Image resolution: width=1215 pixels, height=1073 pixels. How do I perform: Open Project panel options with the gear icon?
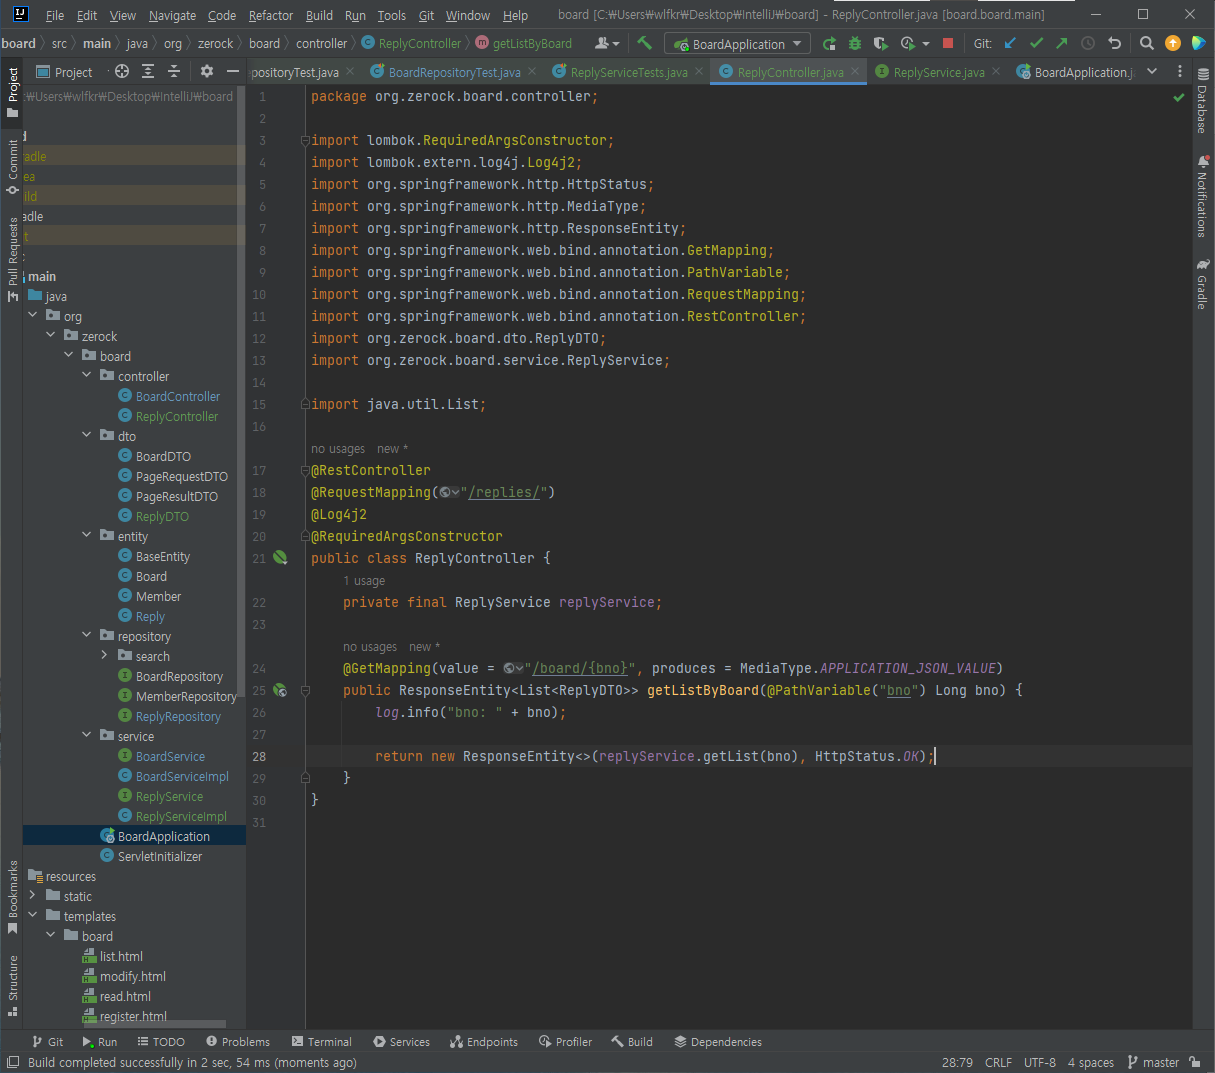tap(207, 71)
